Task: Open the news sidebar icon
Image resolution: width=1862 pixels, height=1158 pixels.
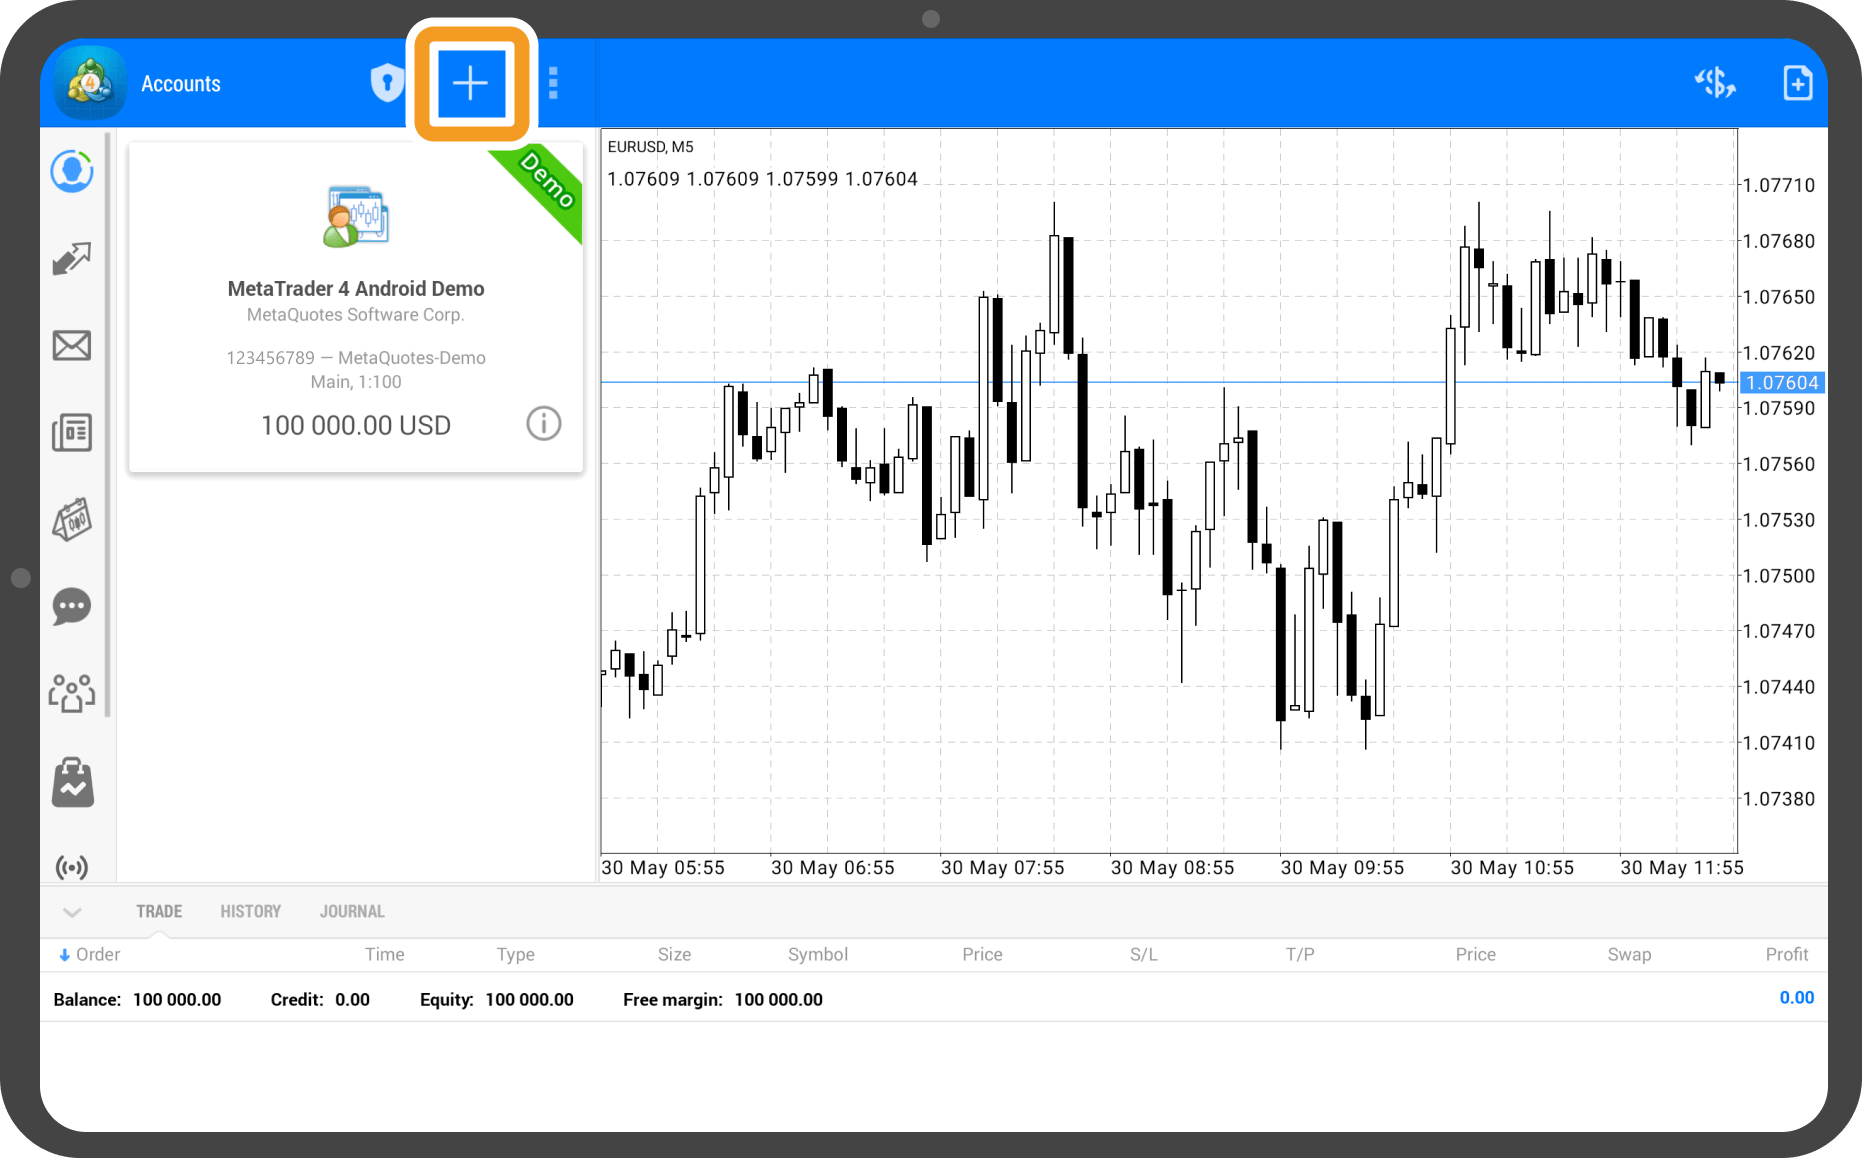Action: [x=72, y=433]
